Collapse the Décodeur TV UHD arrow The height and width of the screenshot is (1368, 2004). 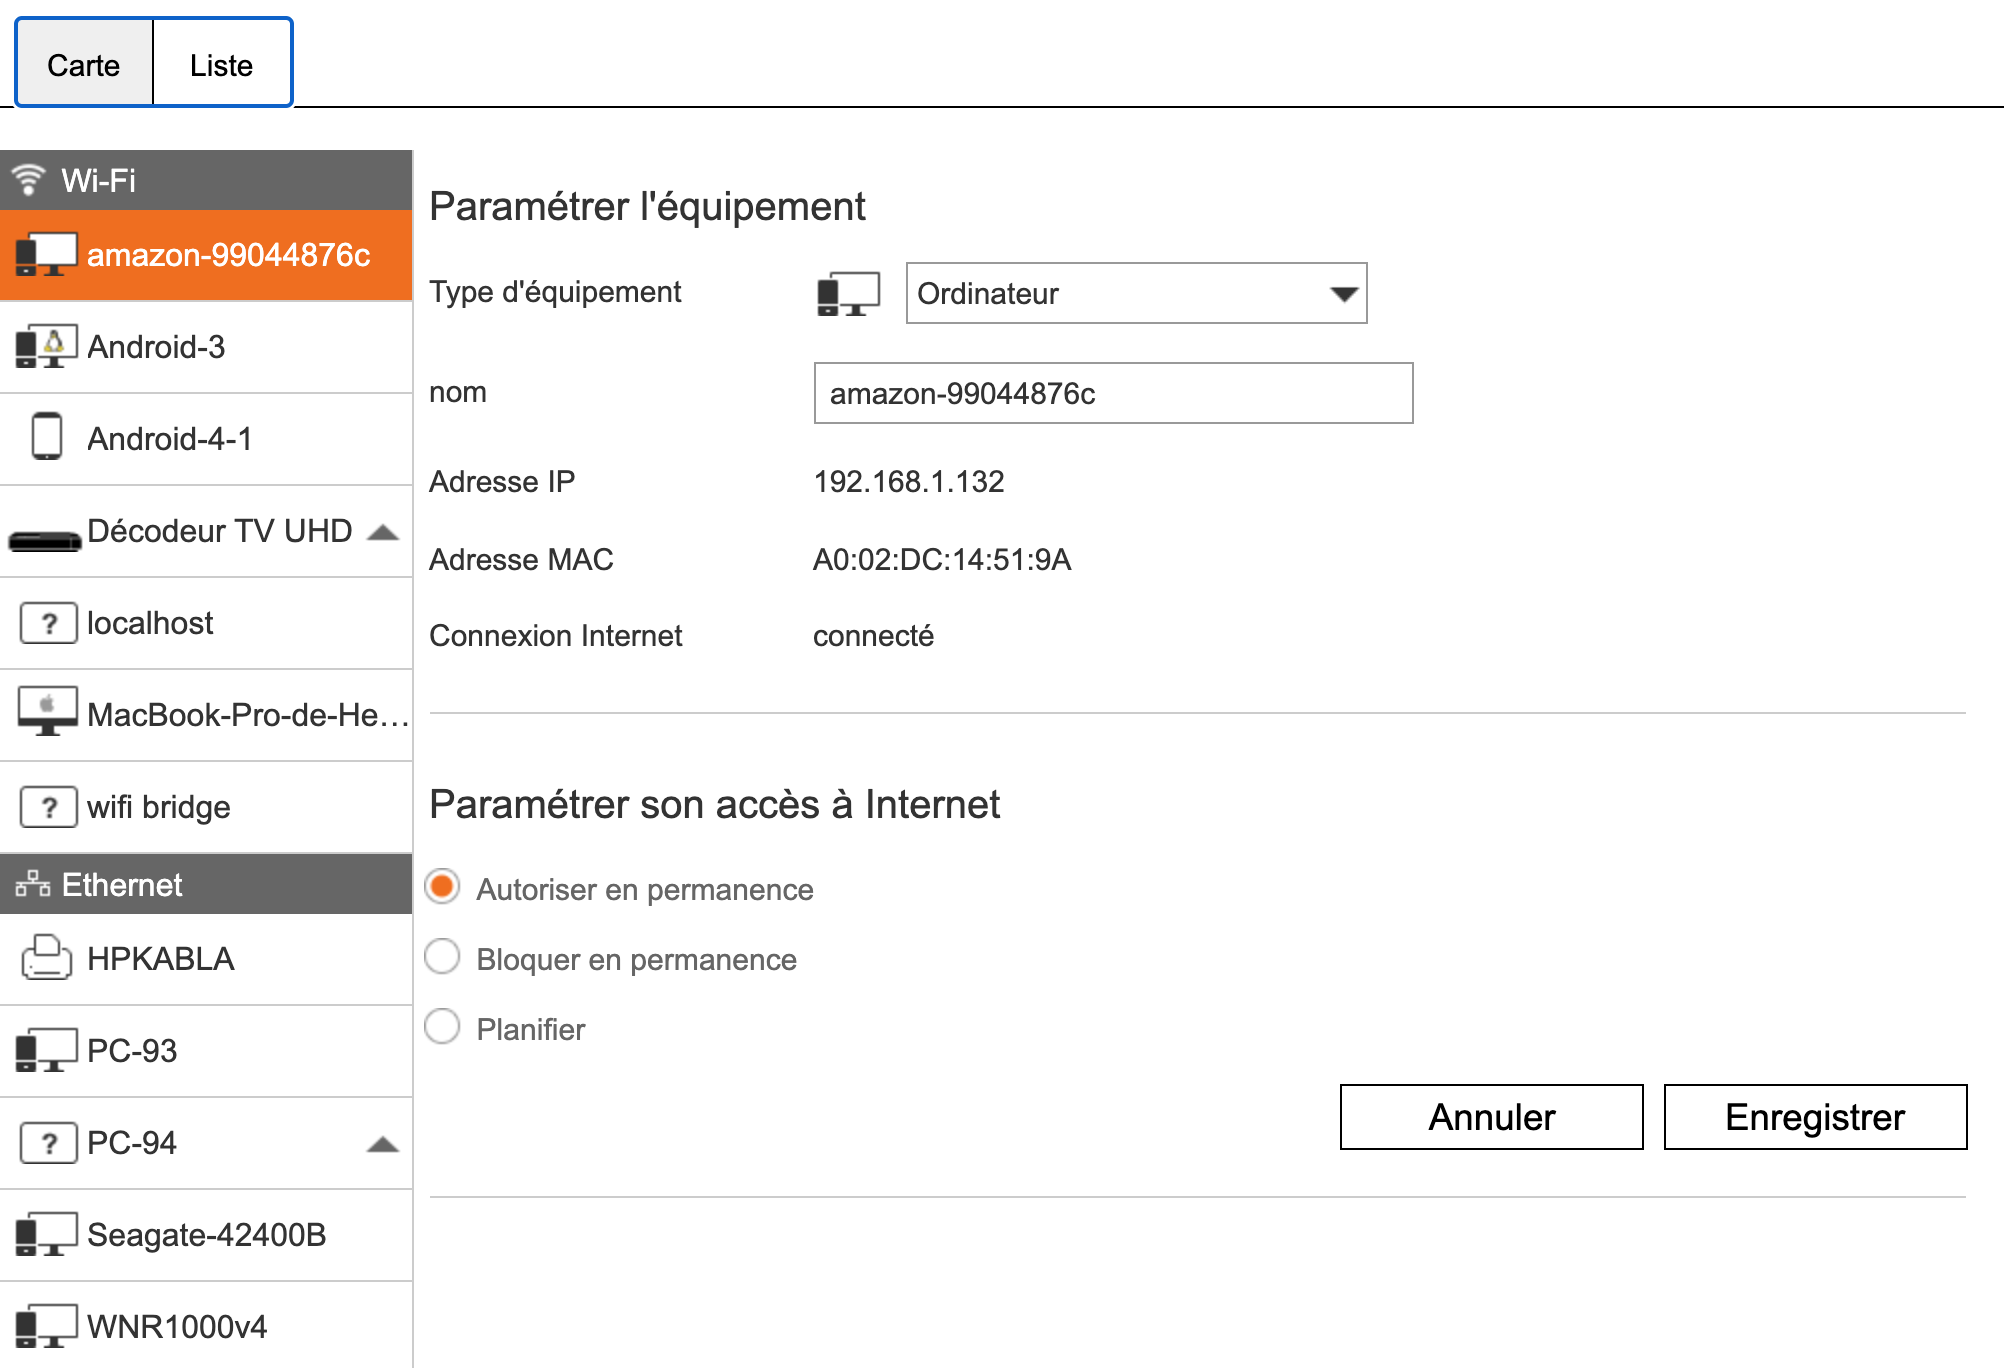pos(383,532)
